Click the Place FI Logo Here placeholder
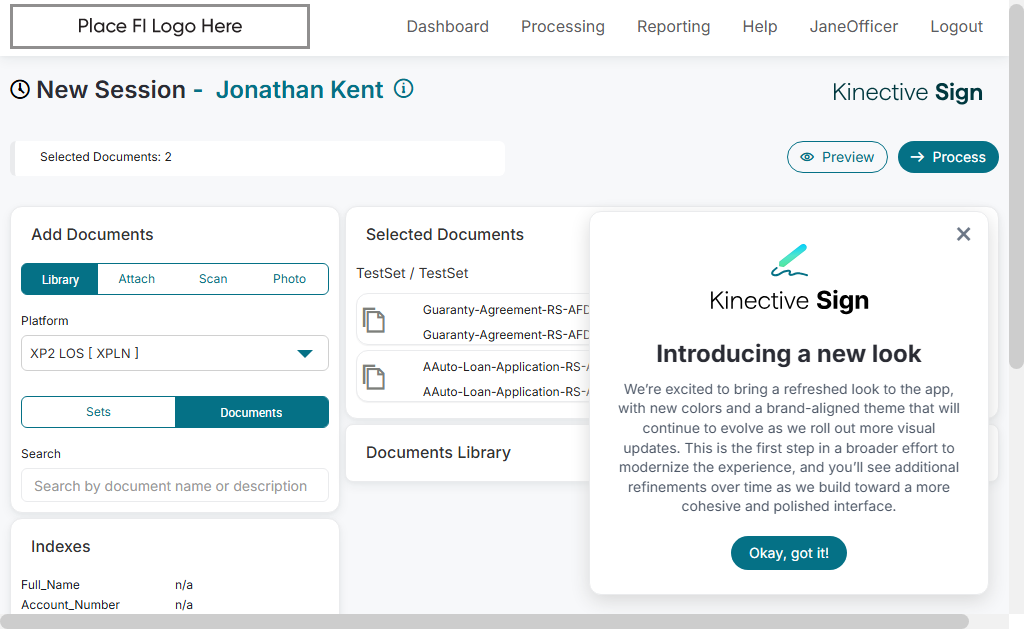This screenshot has width=1024, height=629. (160, 27)
